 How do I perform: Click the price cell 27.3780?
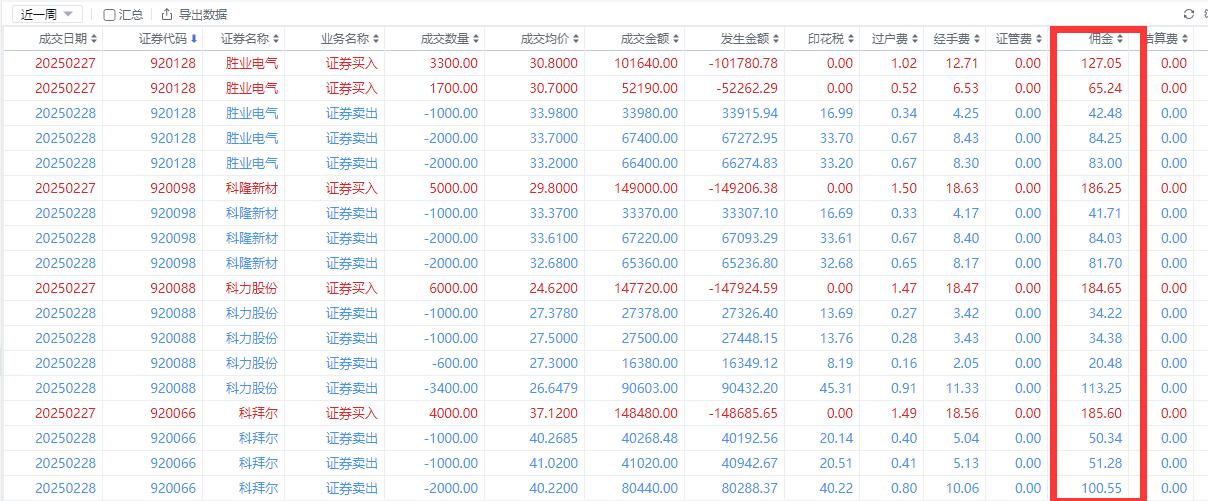tap(555, 313)
